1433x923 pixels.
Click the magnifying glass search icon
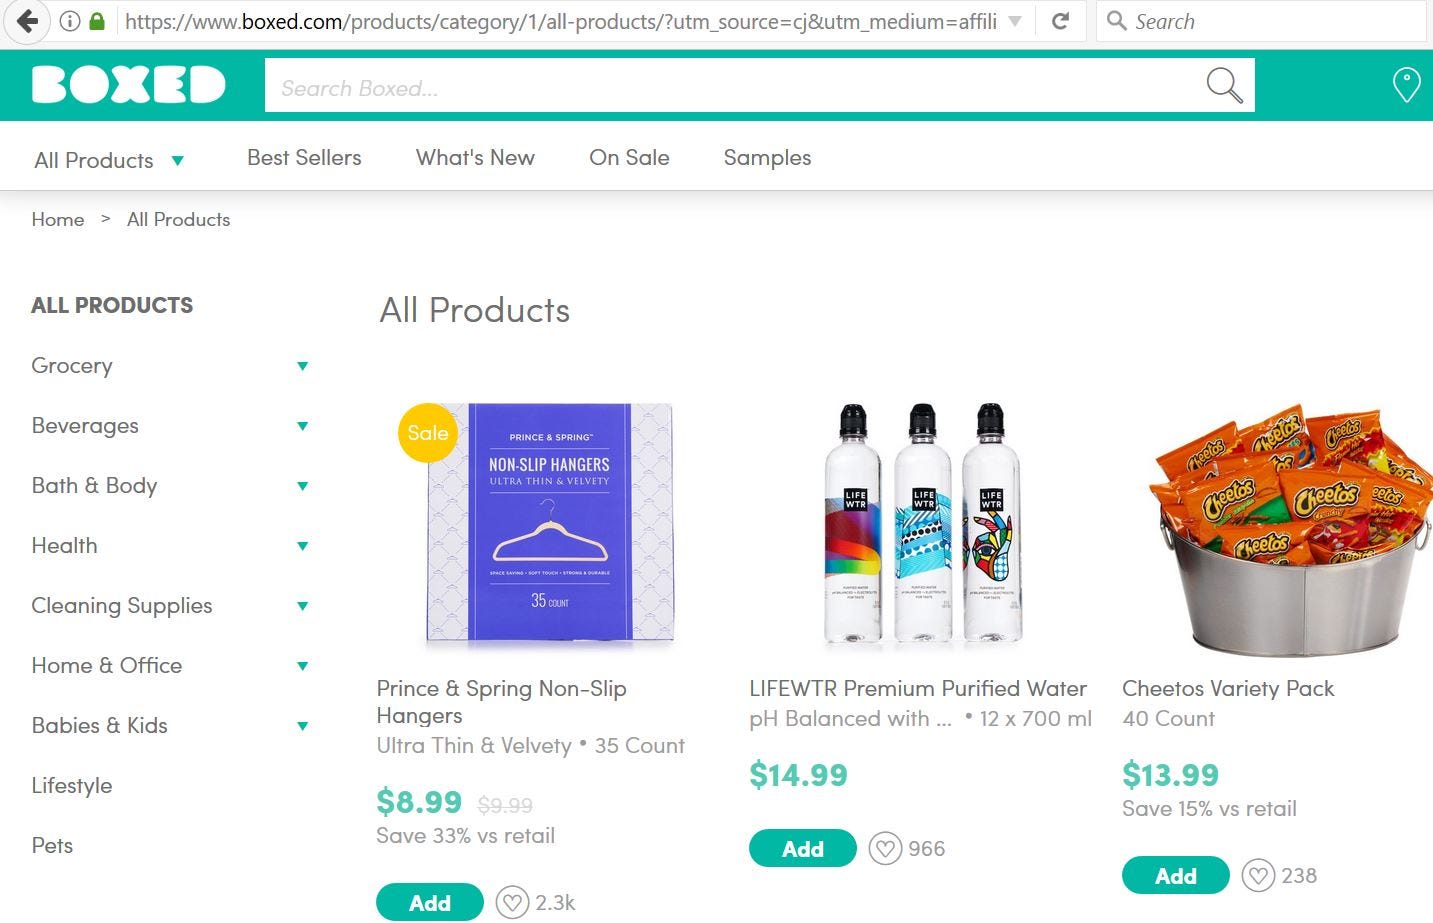[x=1224, y=86]
